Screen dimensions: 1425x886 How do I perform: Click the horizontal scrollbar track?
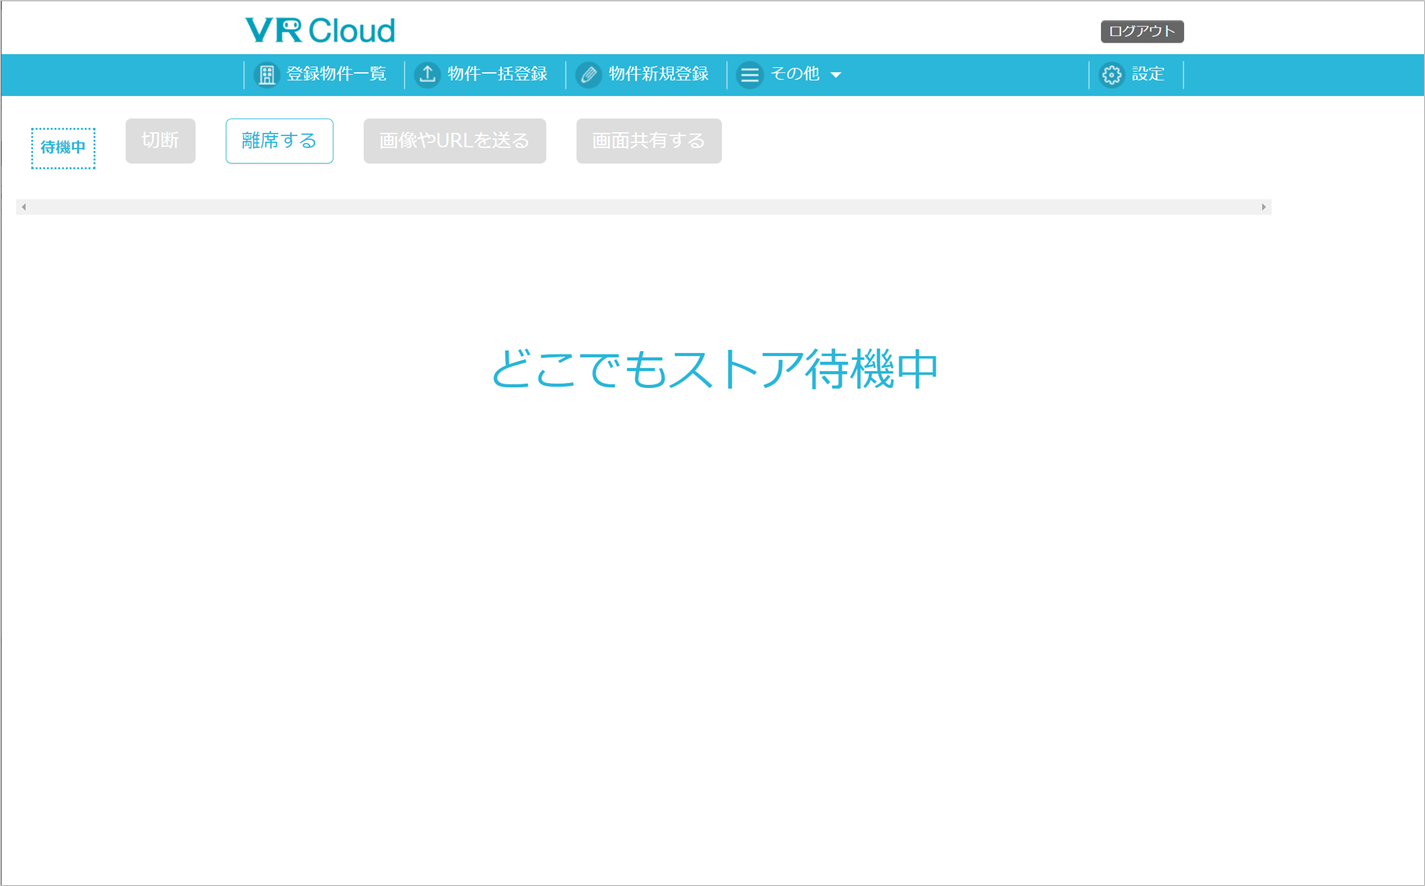644,207
